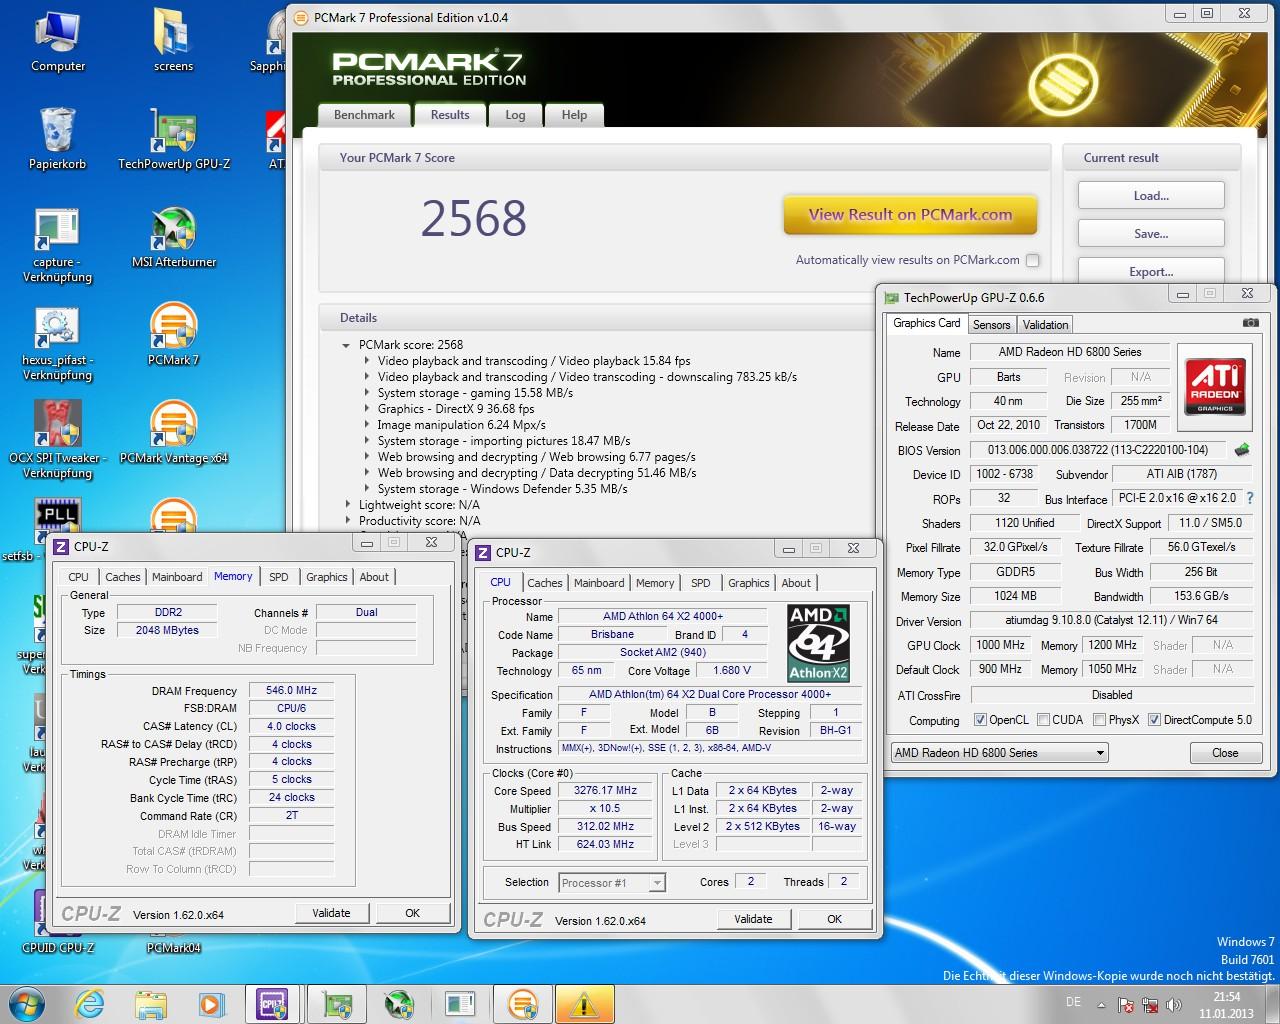Open the Computer desktop icon
This screenshot has width=1280, height=1024.
pos(58,41)
